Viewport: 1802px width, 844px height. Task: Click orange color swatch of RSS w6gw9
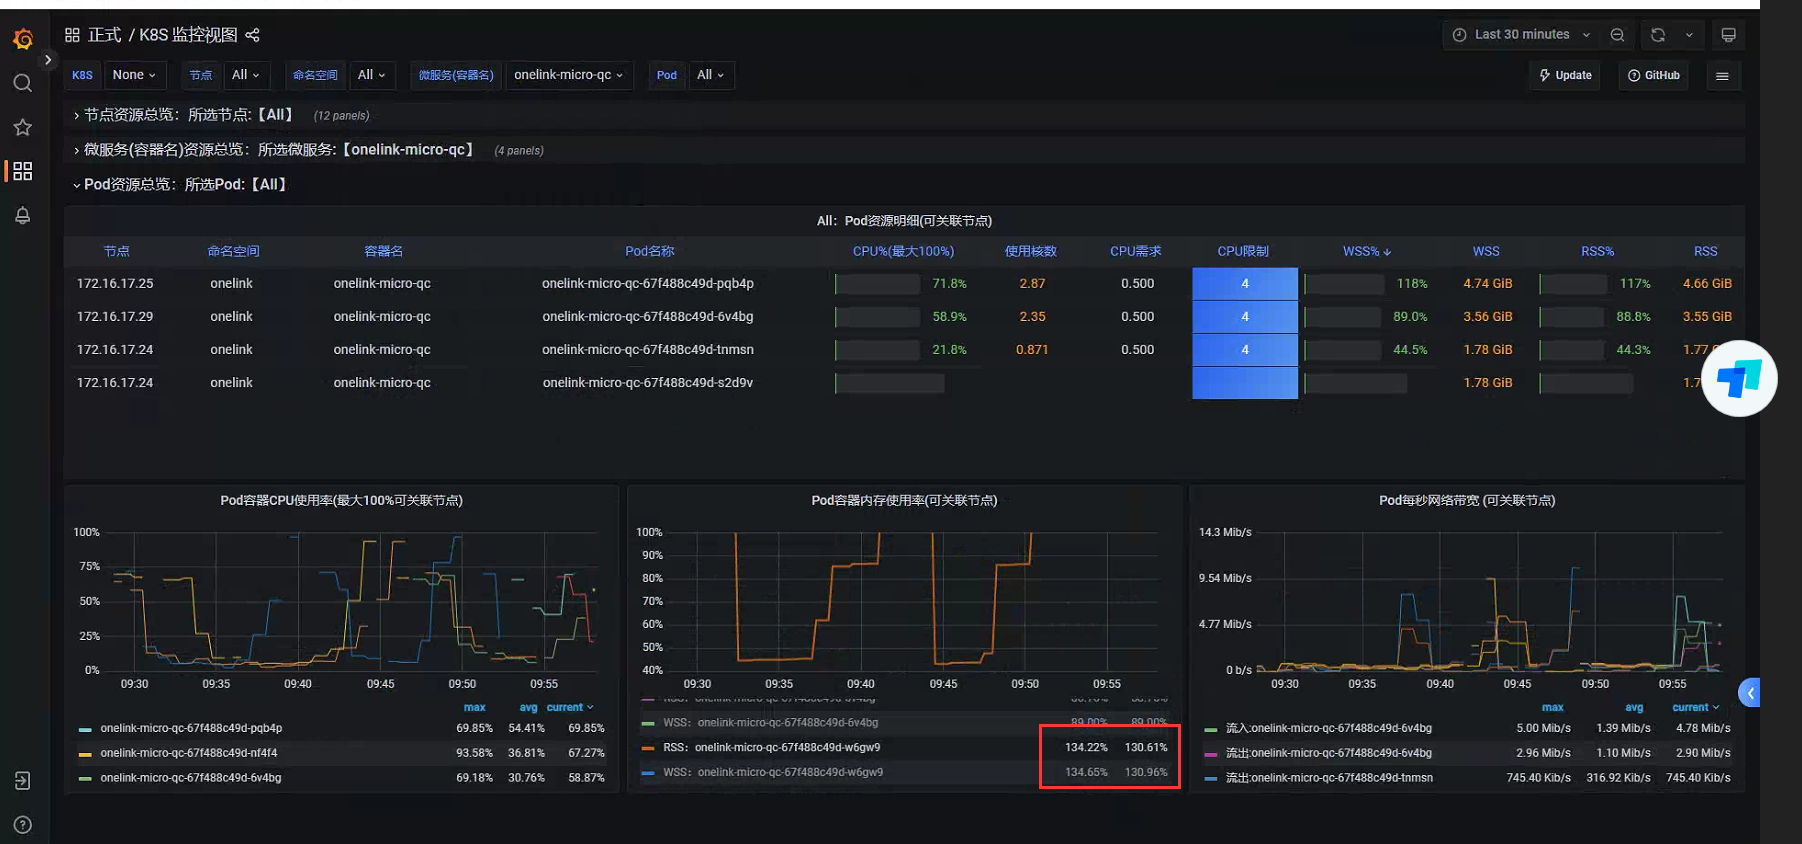coord(648,748)
